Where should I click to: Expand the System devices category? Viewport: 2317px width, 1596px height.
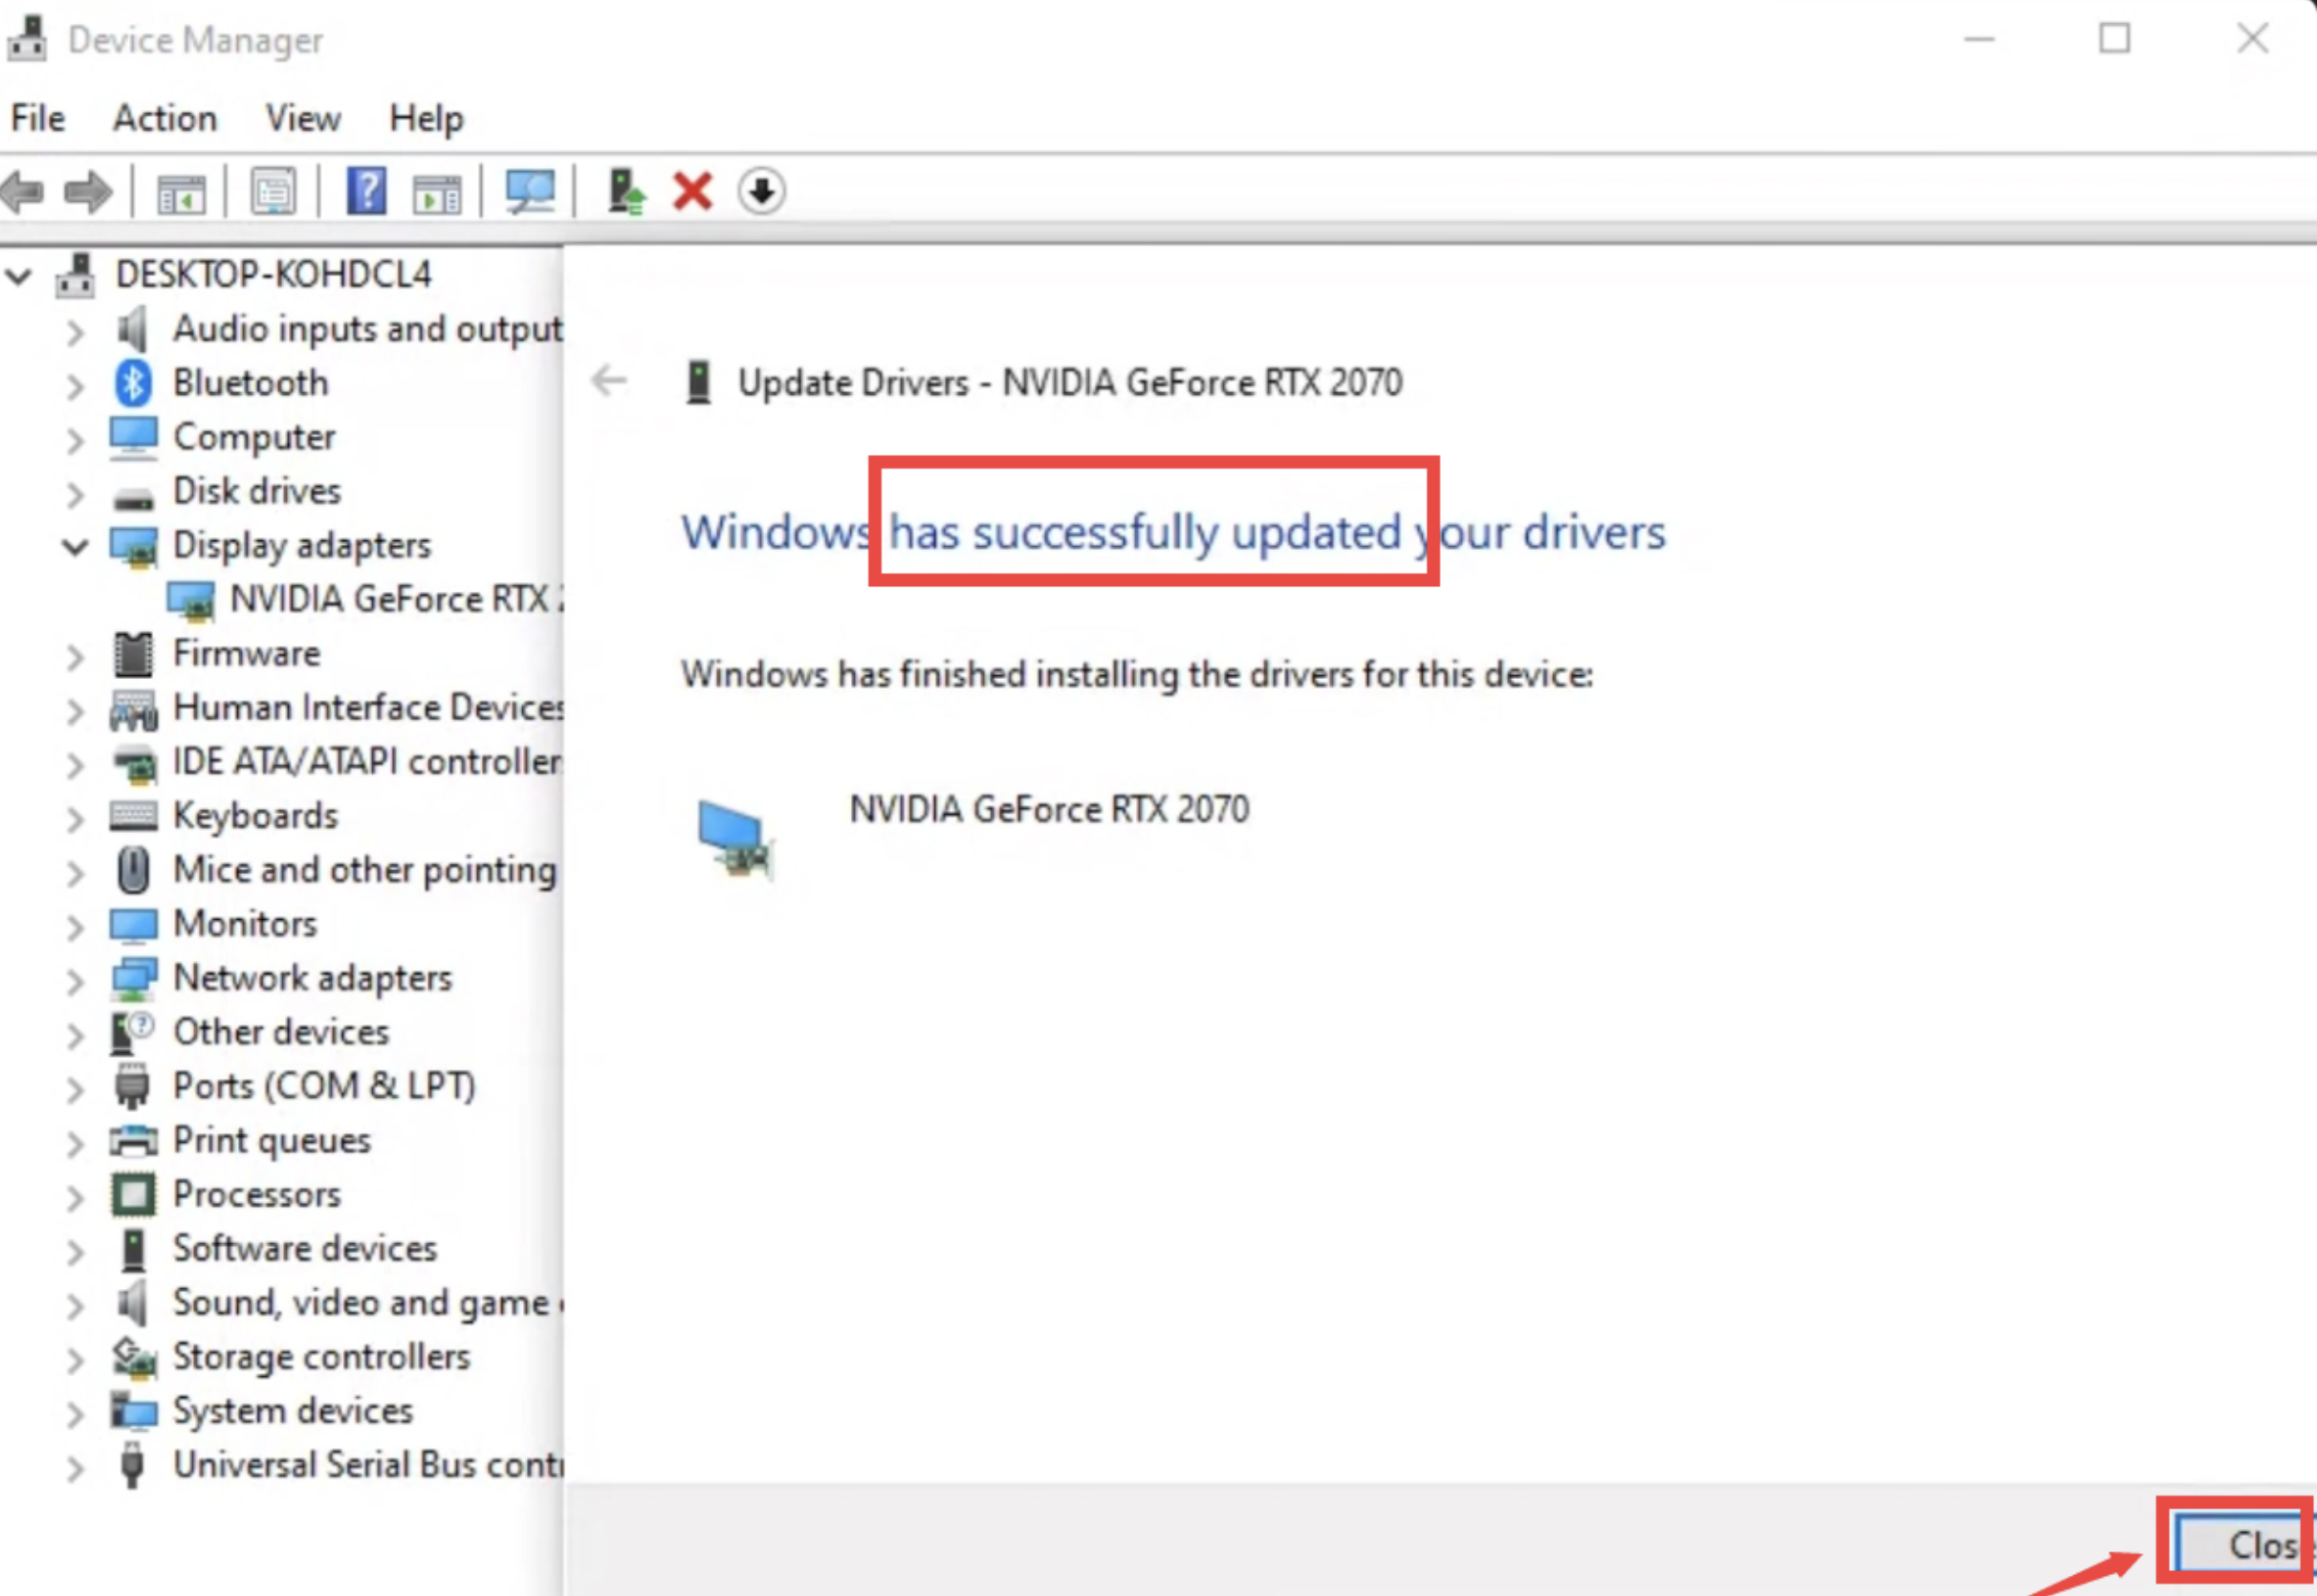75,1413
